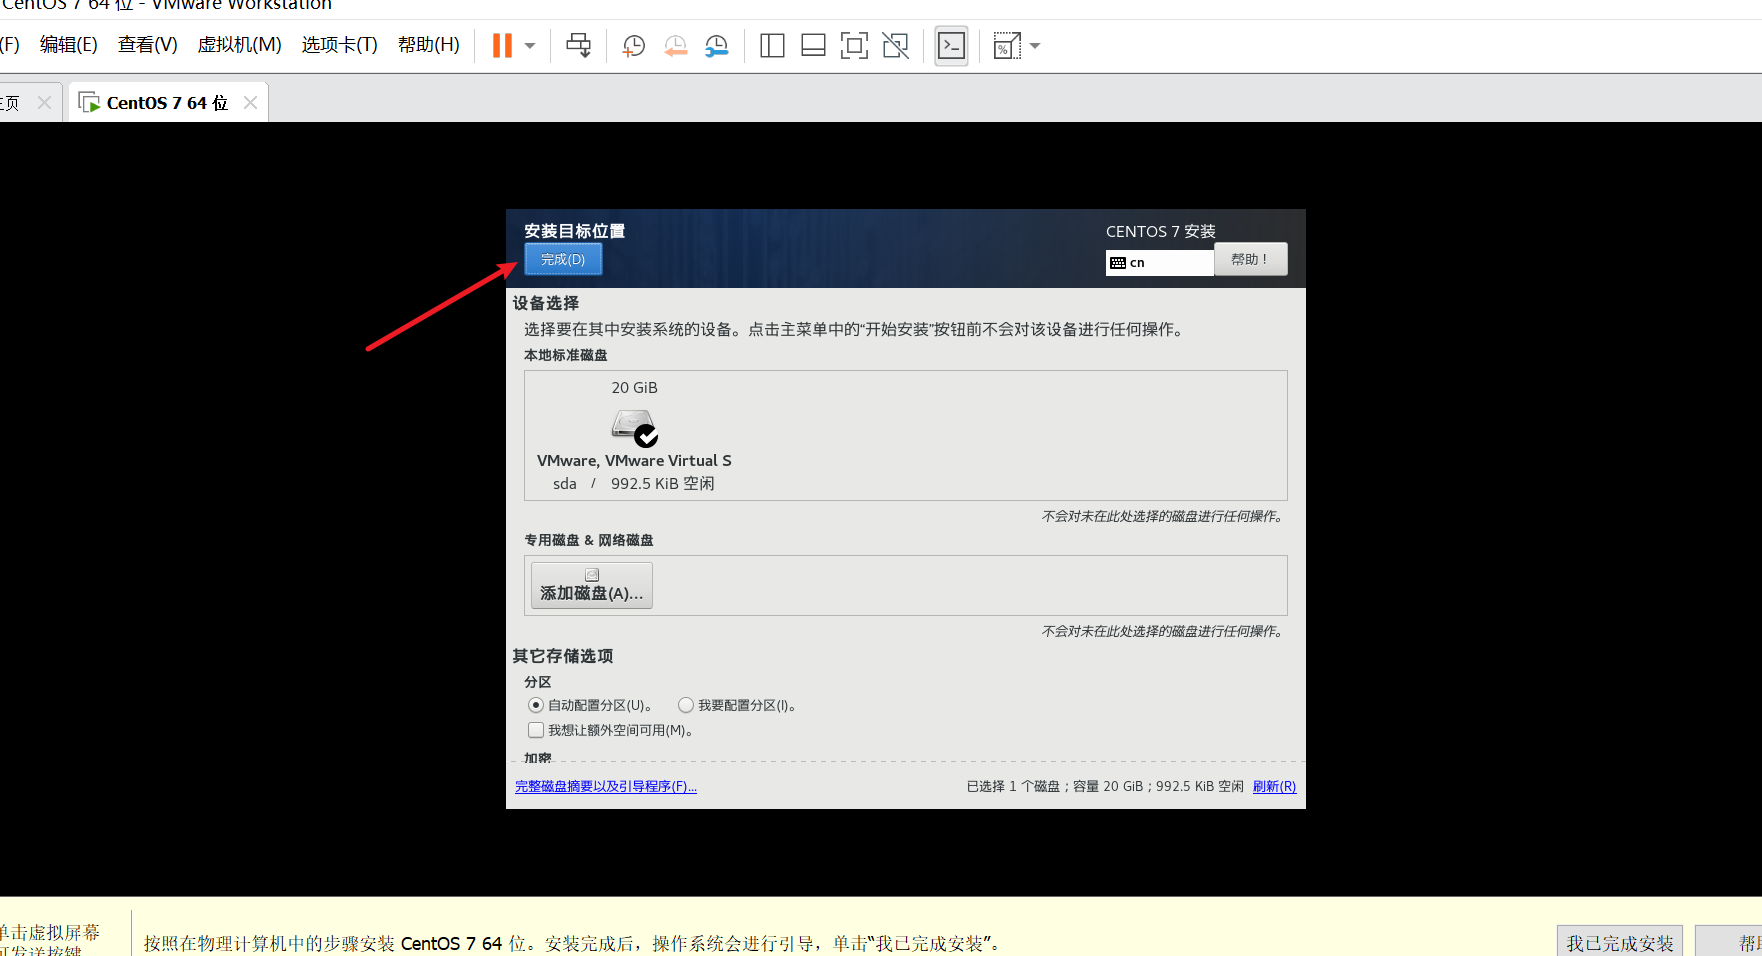Click the stretch guest display icon
The height and width of the screenshot is (956, 1762).
1007,45
